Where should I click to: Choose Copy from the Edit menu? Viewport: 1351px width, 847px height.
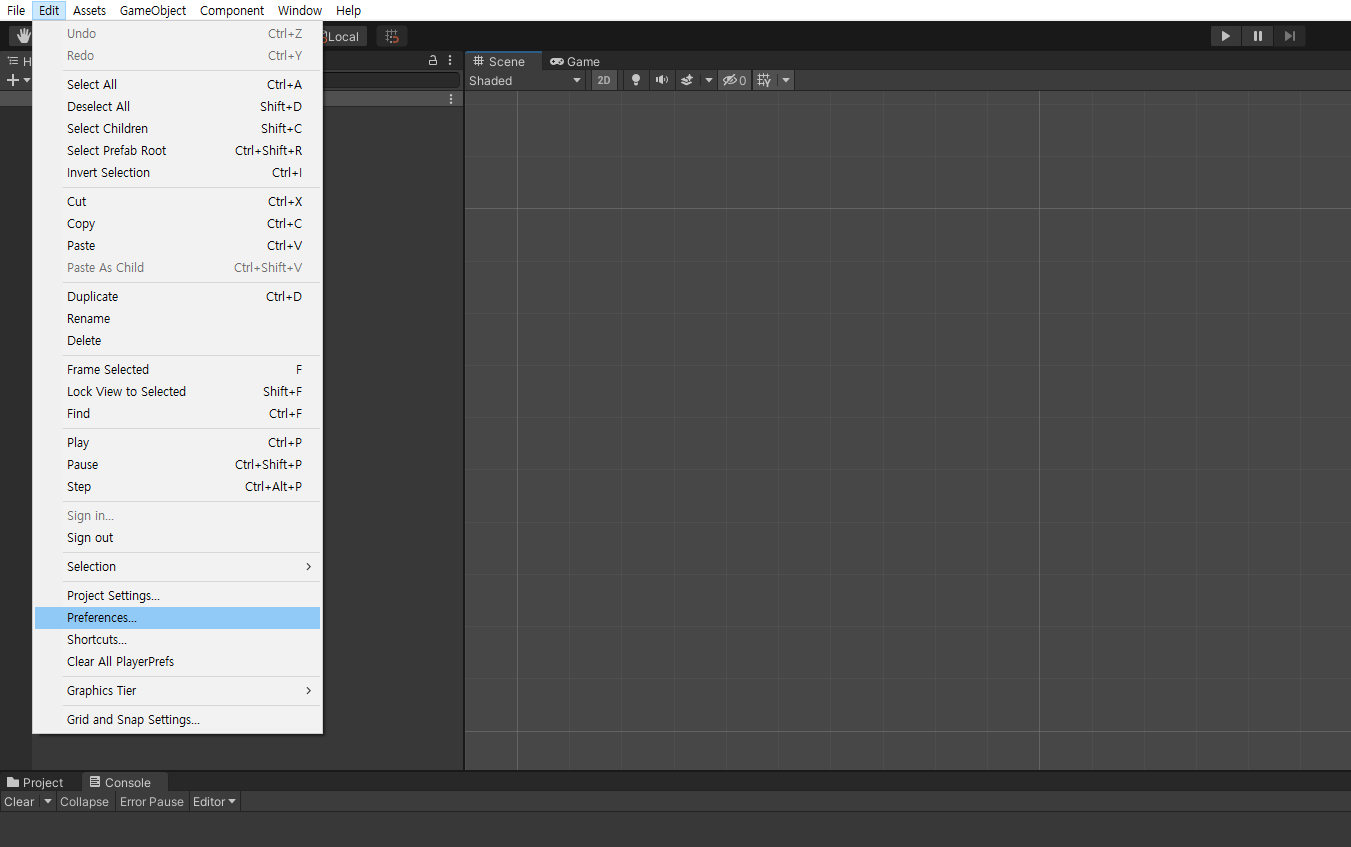click(x=177, y=223)
